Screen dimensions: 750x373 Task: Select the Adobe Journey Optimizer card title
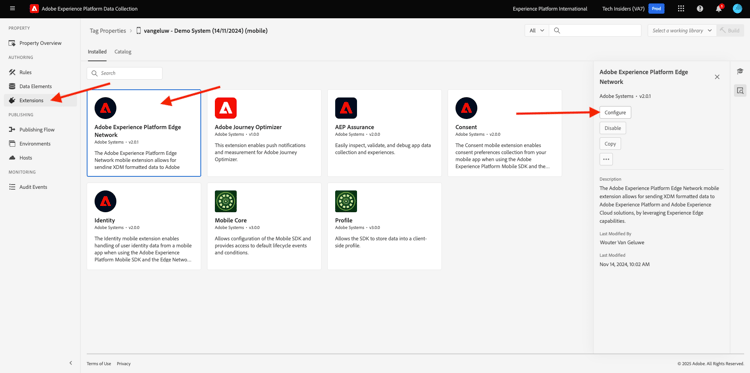pos(248,127)
